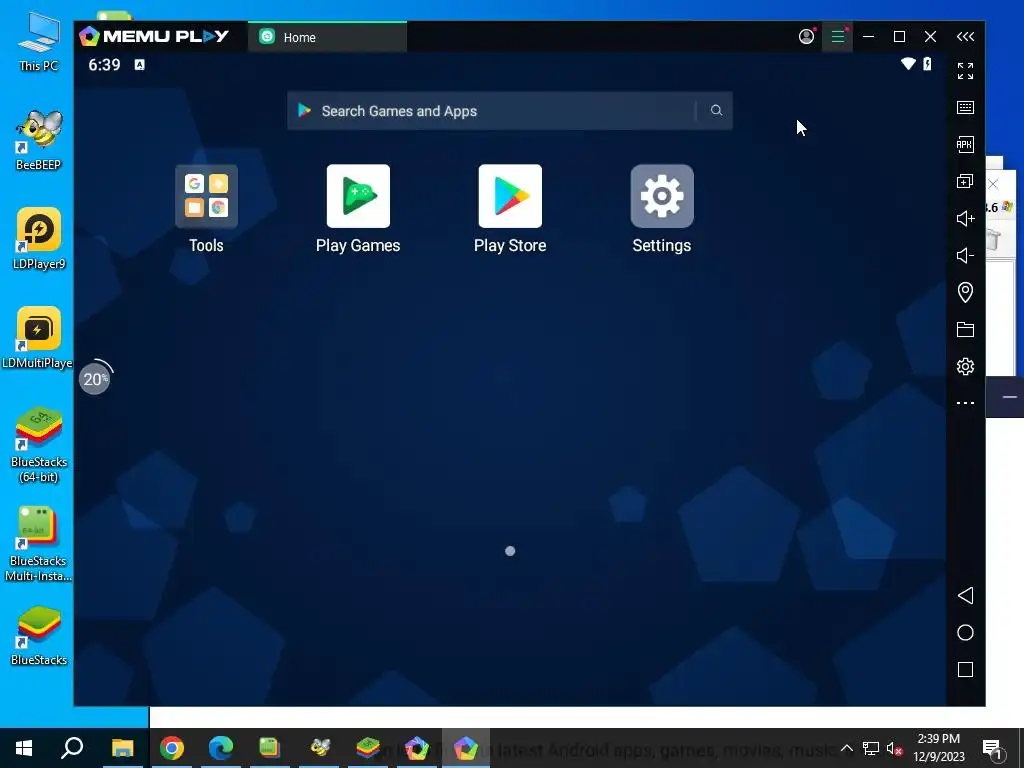
Task: Open MEmu settings gear in sidebar
Action: [x=965, y=366]
